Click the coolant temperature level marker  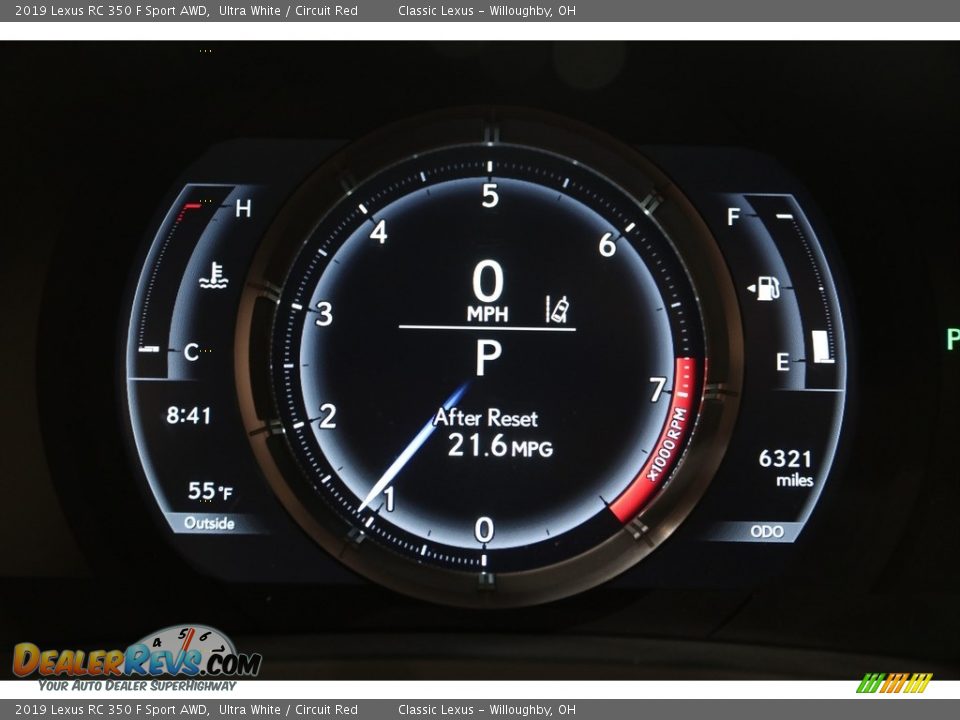[149, 349]
